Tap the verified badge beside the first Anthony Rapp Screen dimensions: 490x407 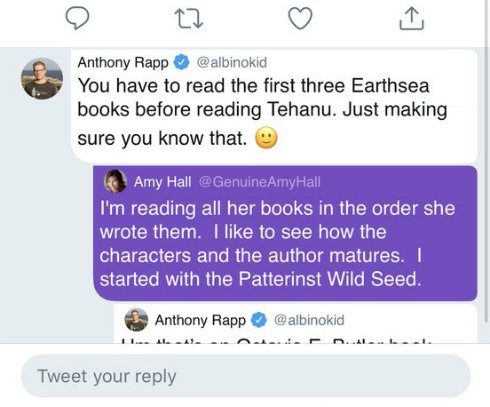click(182, 62)
